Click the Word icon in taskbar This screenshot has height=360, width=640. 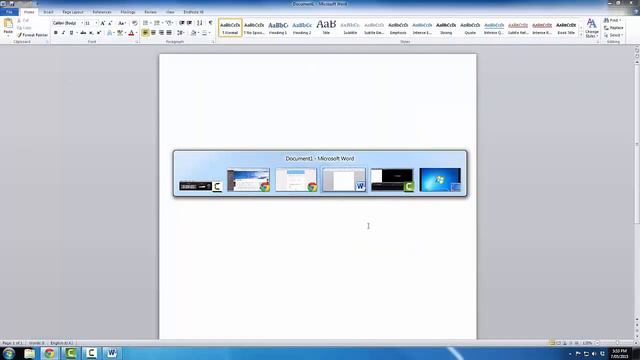point(111,353)
